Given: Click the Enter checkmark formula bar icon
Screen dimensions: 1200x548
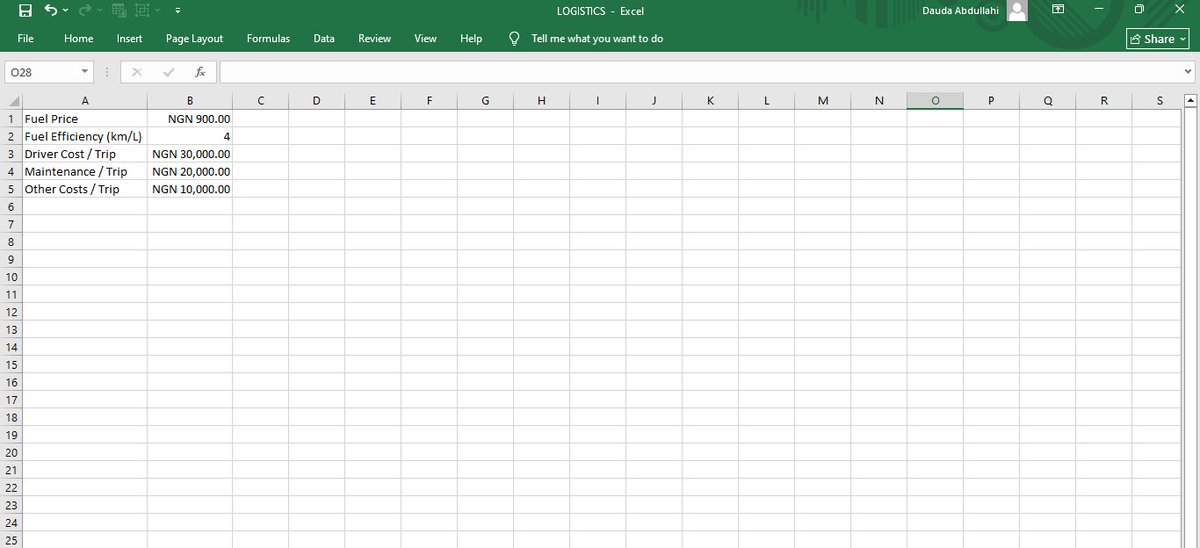Looking at the screenshot, I should [x=168, y=72].
